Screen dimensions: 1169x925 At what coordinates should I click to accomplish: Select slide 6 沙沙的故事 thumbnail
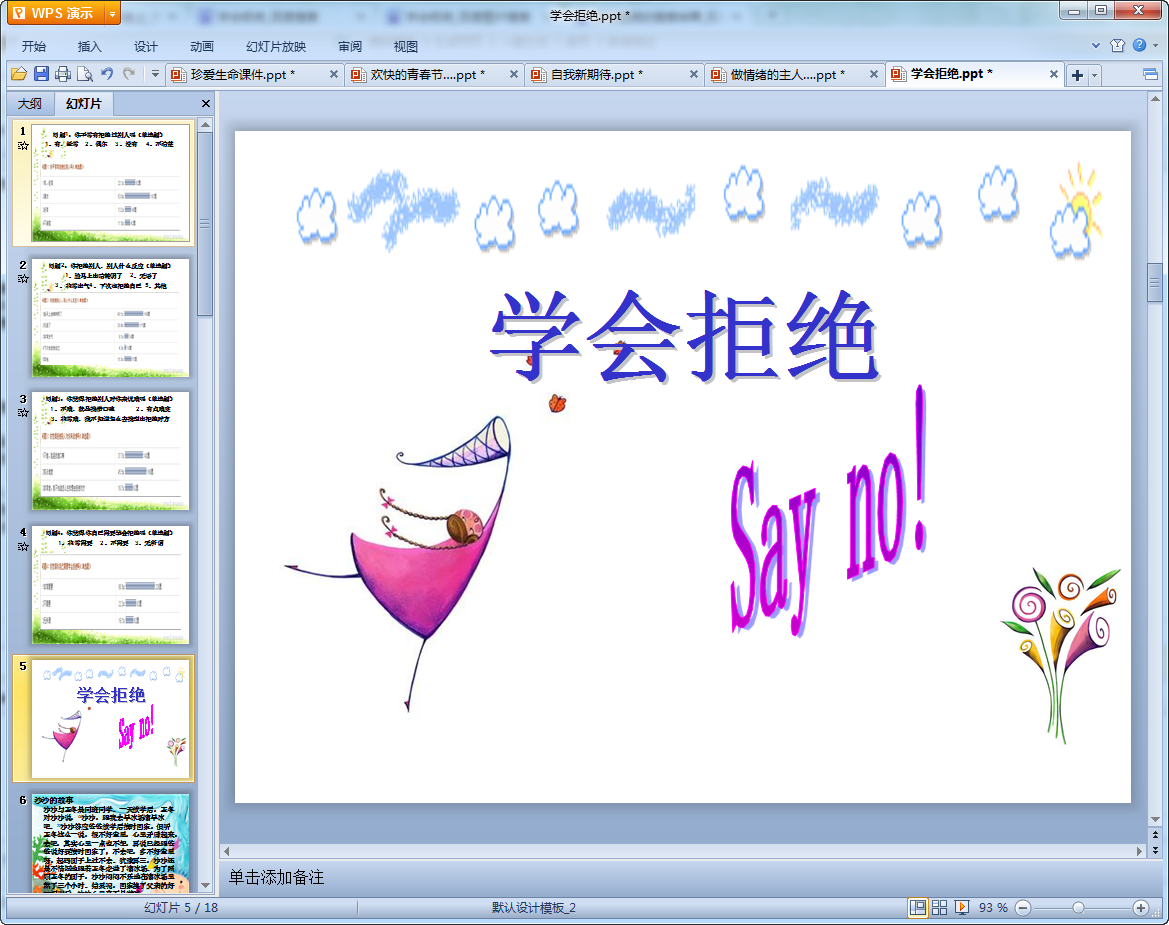pyautogui.click(x=110, y=843)
